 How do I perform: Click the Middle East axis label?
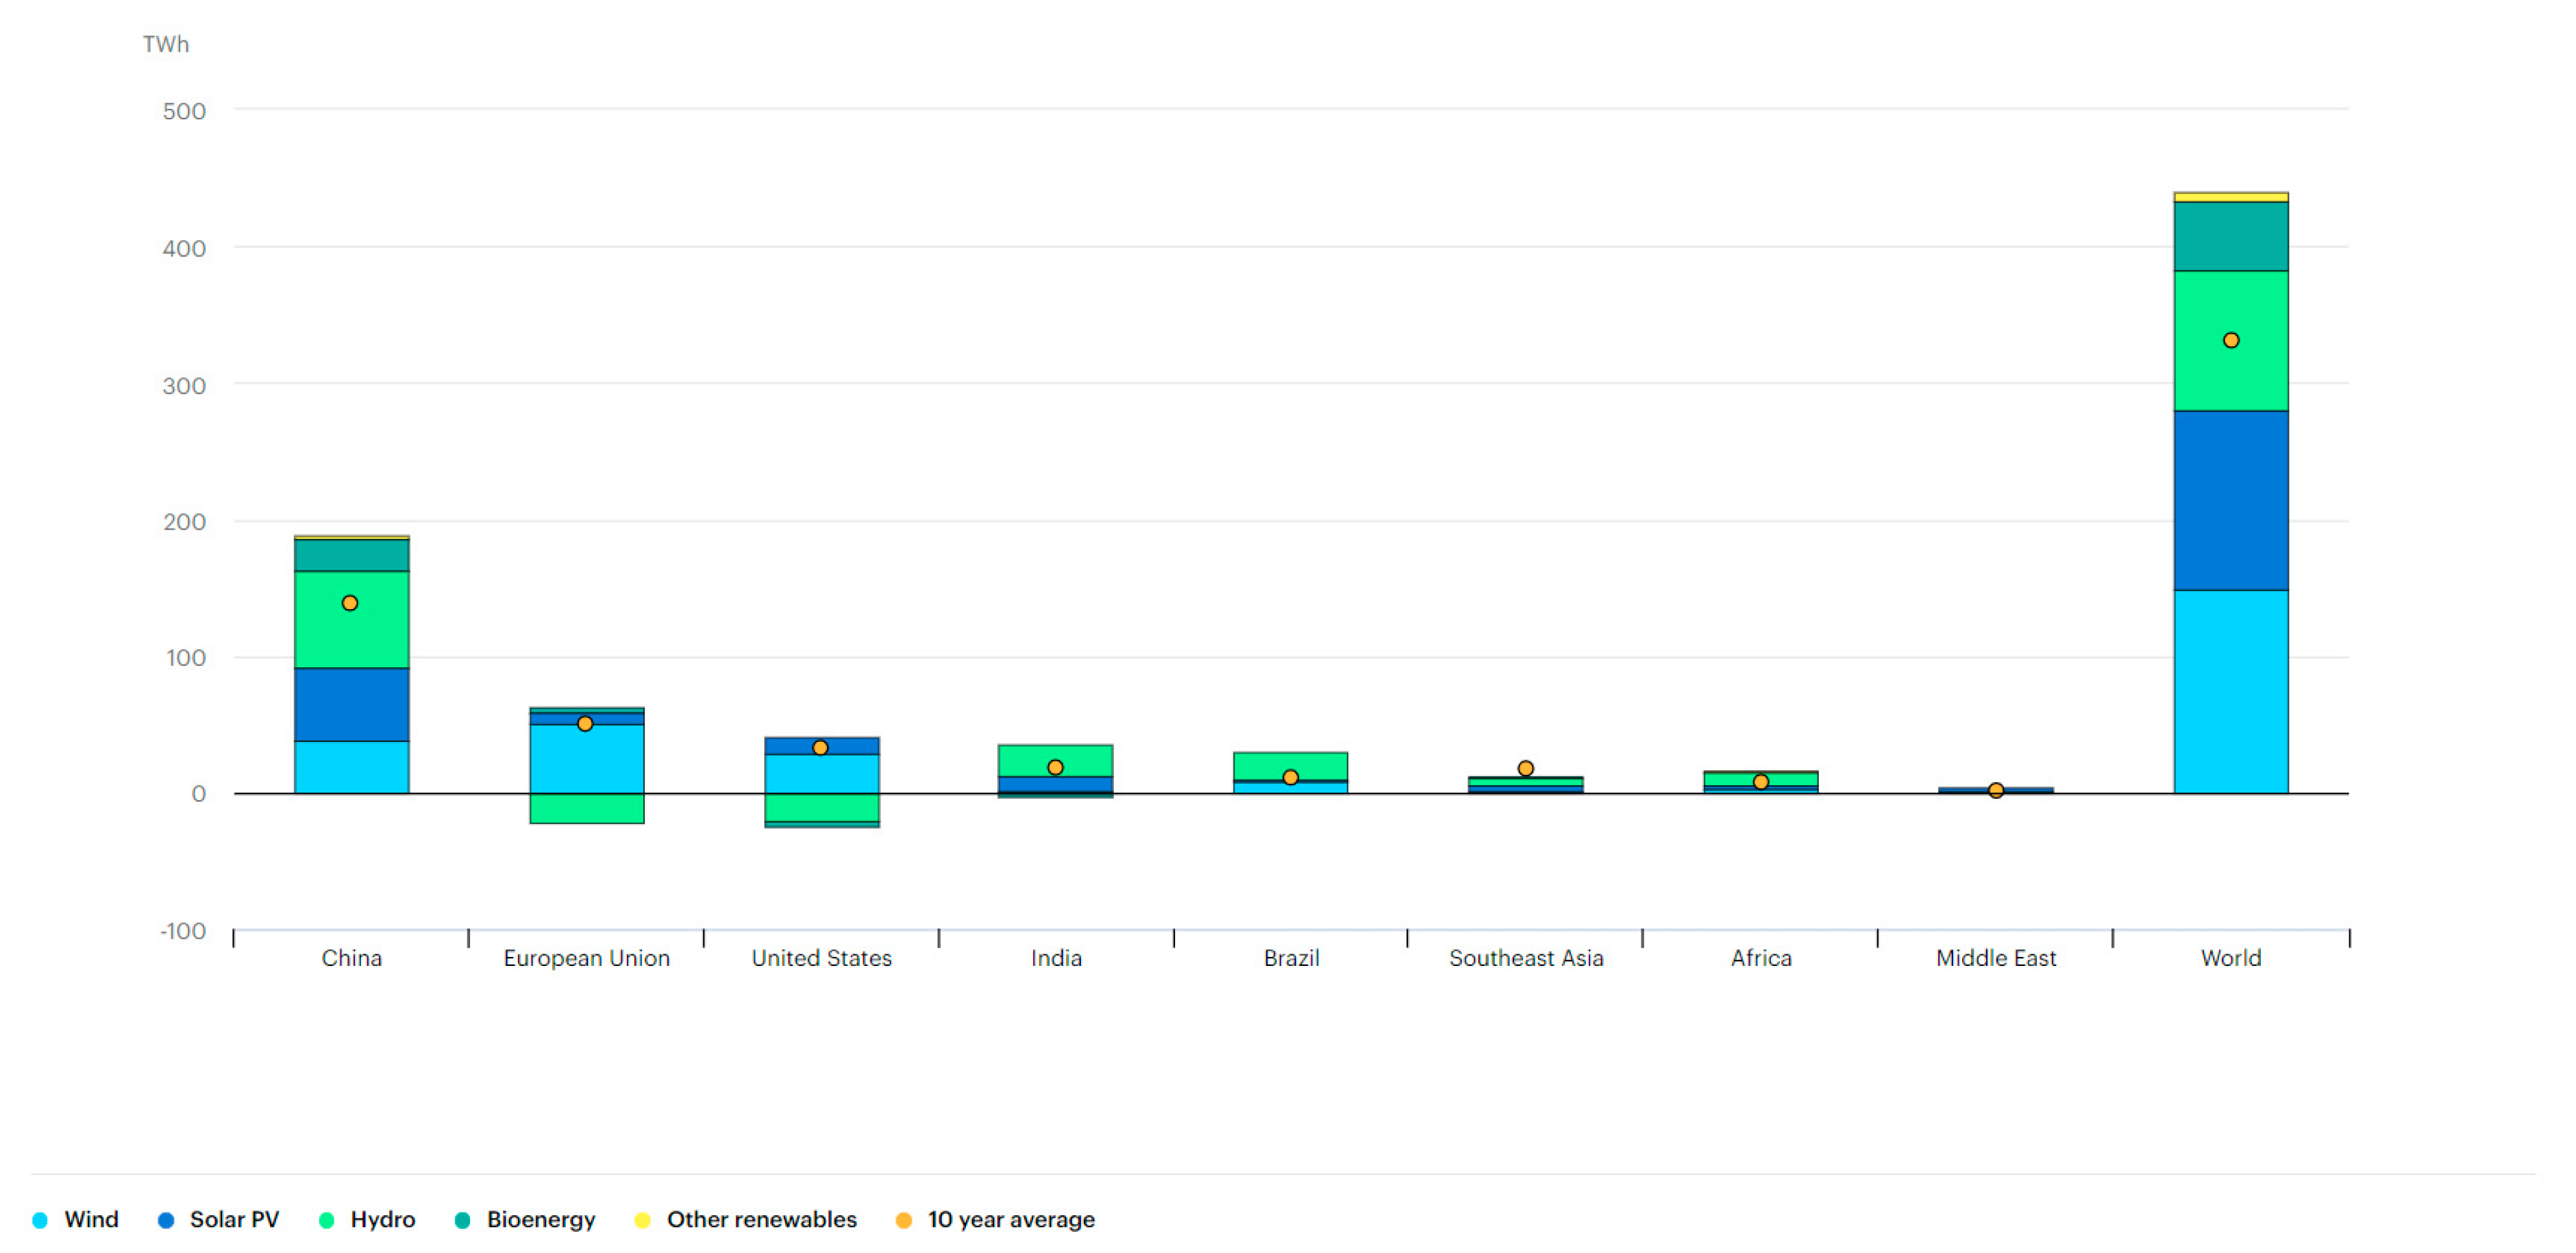[x=1995, y=958]
